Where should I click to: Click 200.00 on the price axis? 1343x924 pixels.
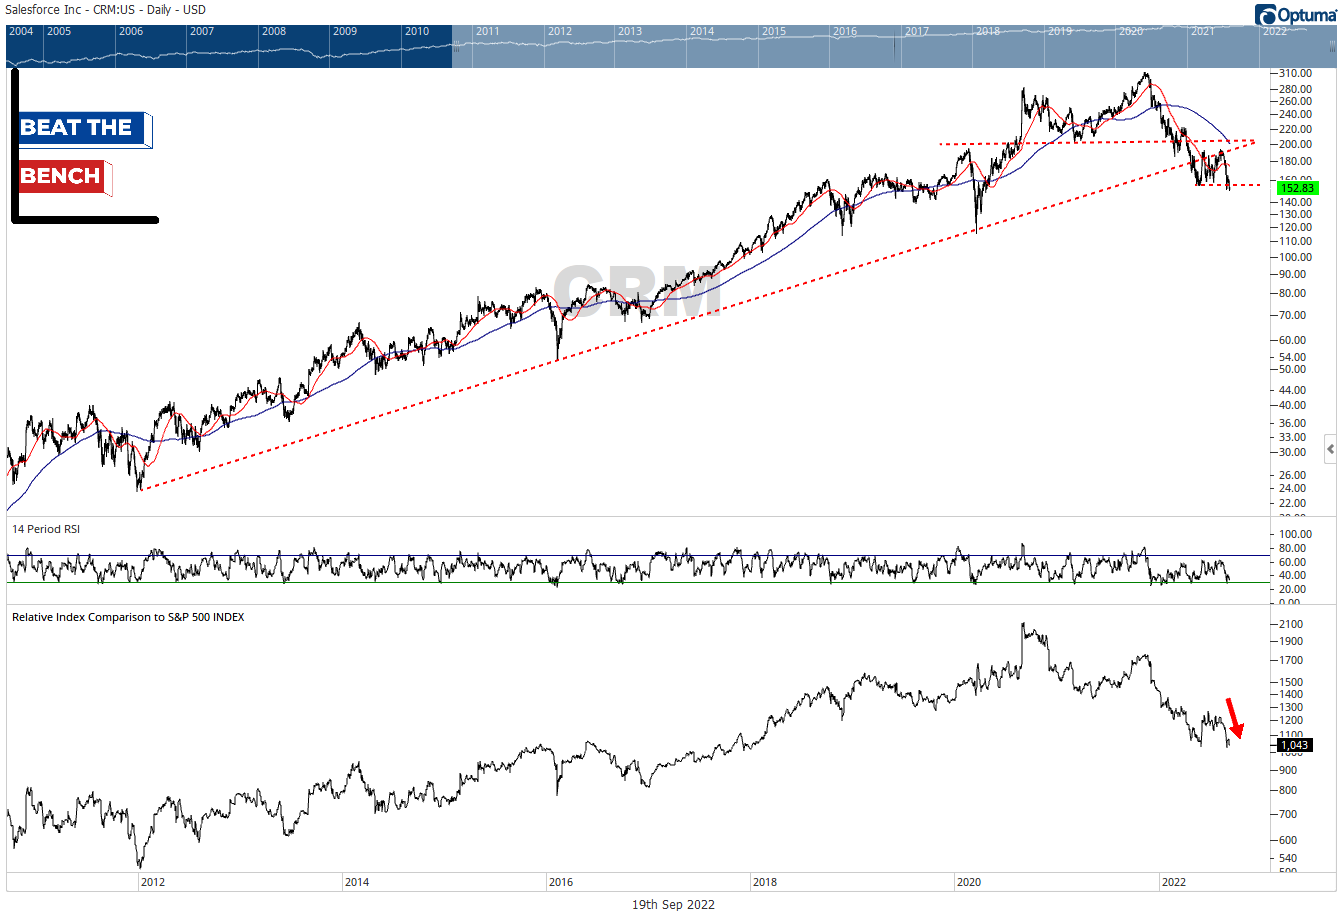(x=1295, y=145)
